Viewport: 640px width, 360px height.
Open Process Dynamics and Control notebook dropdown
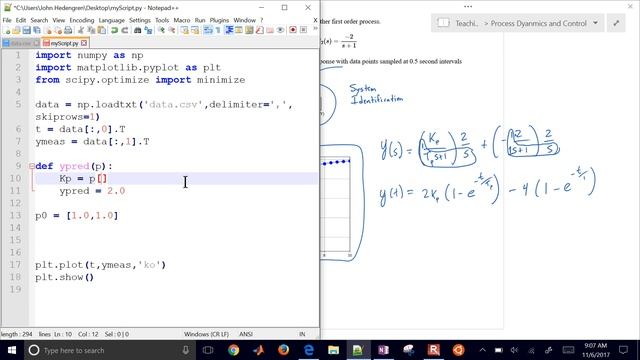596,23
